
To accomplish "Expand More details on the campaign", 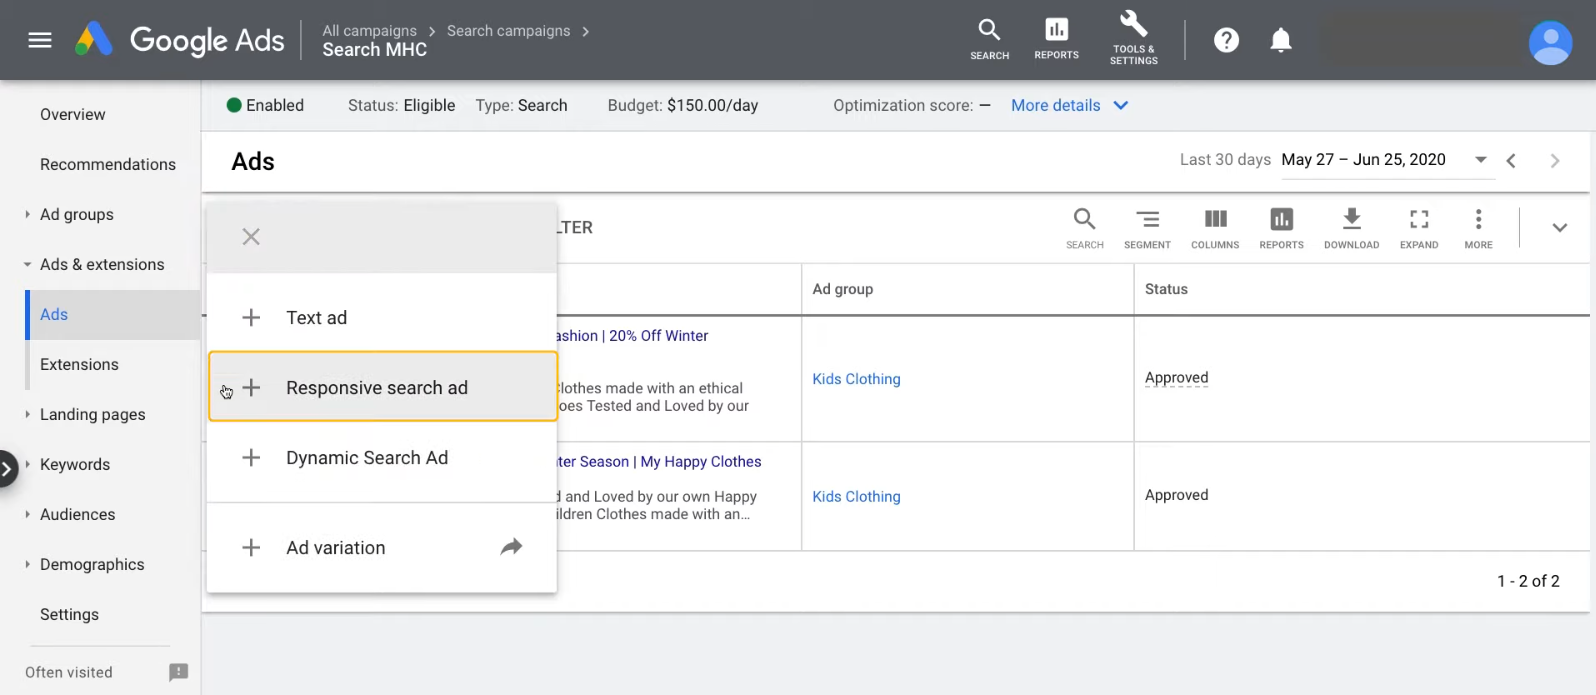I will [1069, 105].
